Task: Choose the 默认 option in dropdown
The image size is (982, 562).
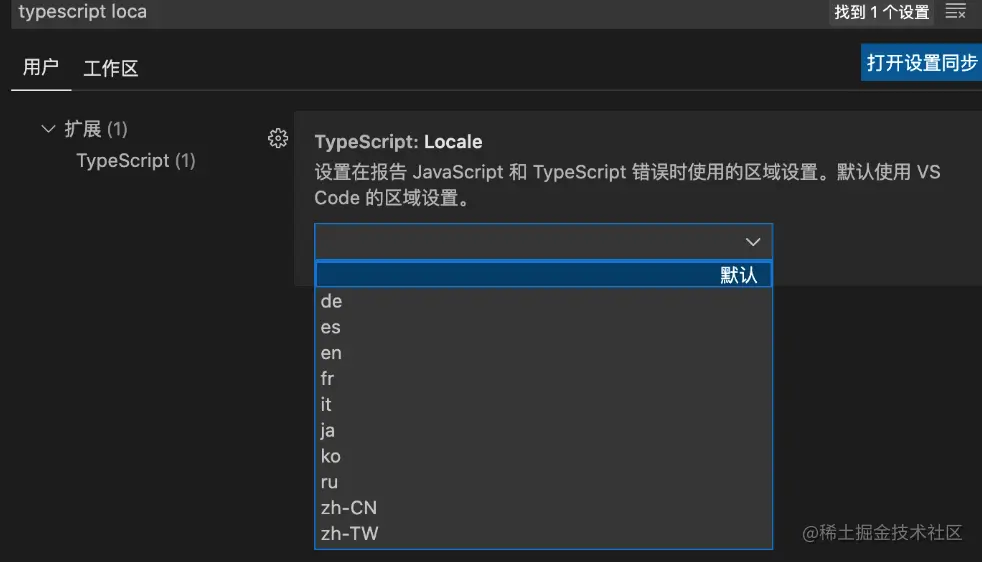Action: click(544, 274)
